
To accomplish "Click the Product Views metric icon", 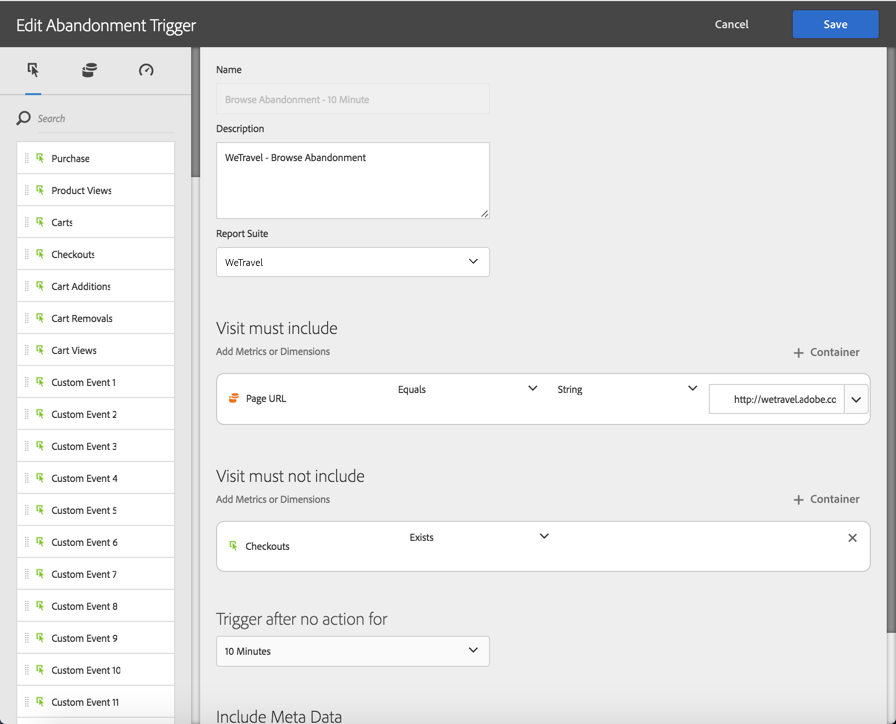I will 40,190.
